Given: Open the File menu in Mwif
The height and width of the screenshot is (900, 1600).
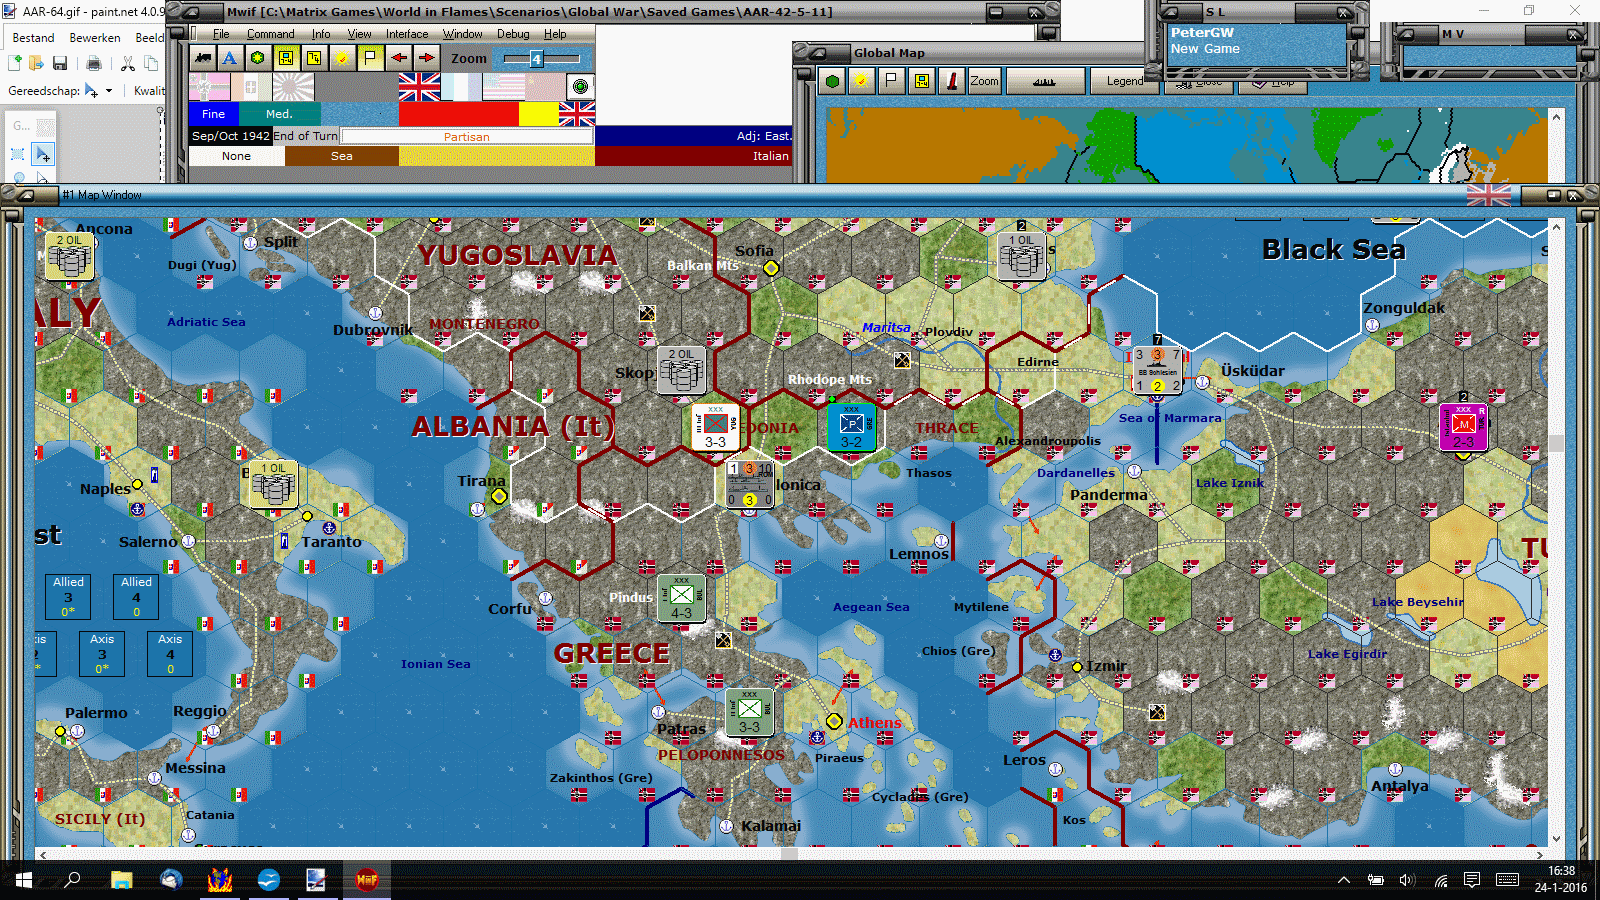Looking at the screenshot, I should pyautogui.click(x=221, y=34).
